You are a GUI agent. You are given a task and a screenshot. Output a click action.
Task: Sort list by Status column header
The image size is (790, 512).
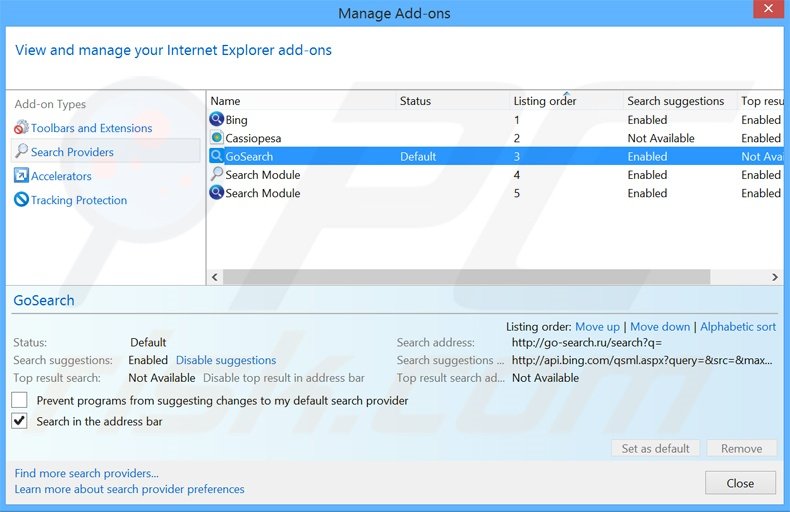click(452, 101)
